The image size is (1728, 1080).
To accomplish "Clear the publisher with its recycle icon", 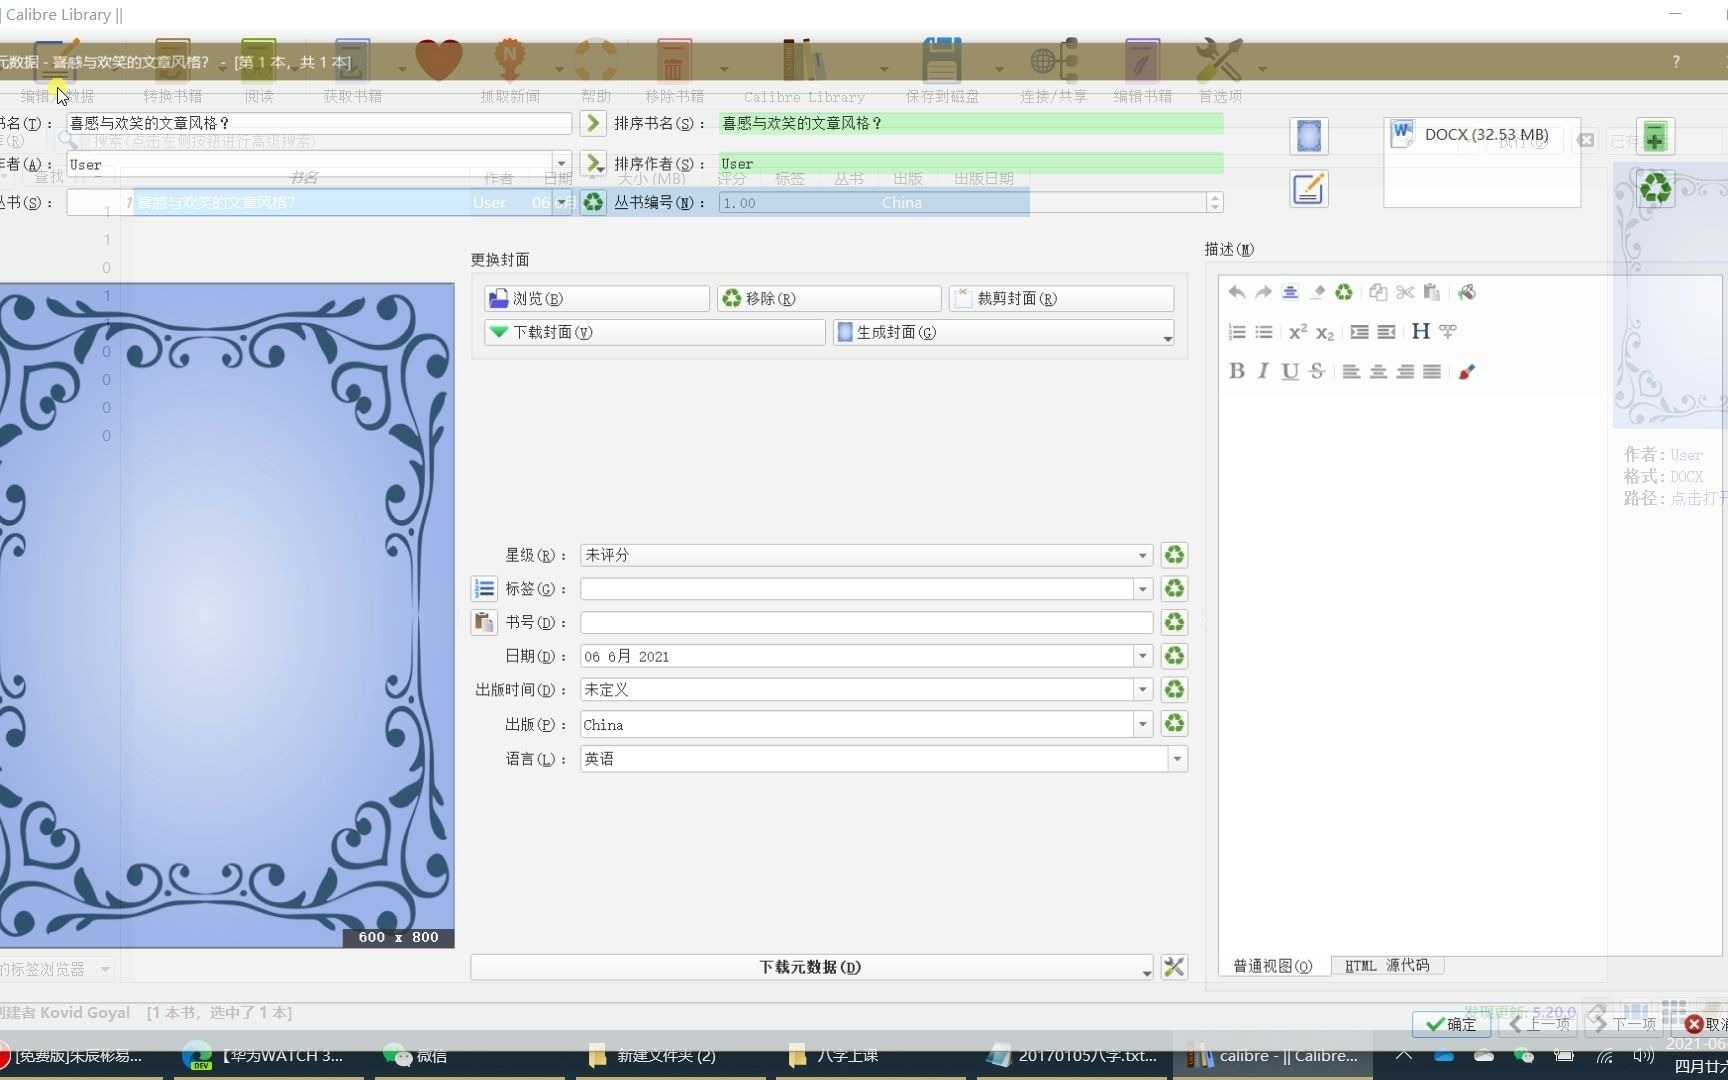I will tap(1174, 724).
